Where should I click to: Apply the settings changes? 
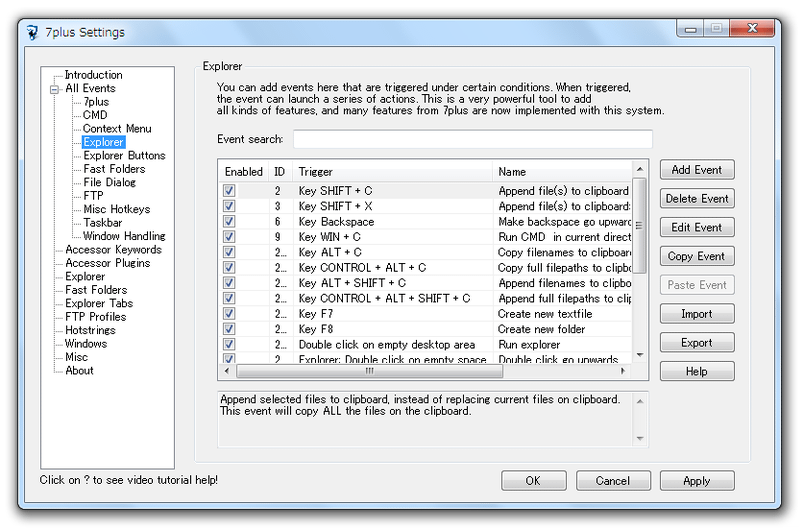coord(697,481)
